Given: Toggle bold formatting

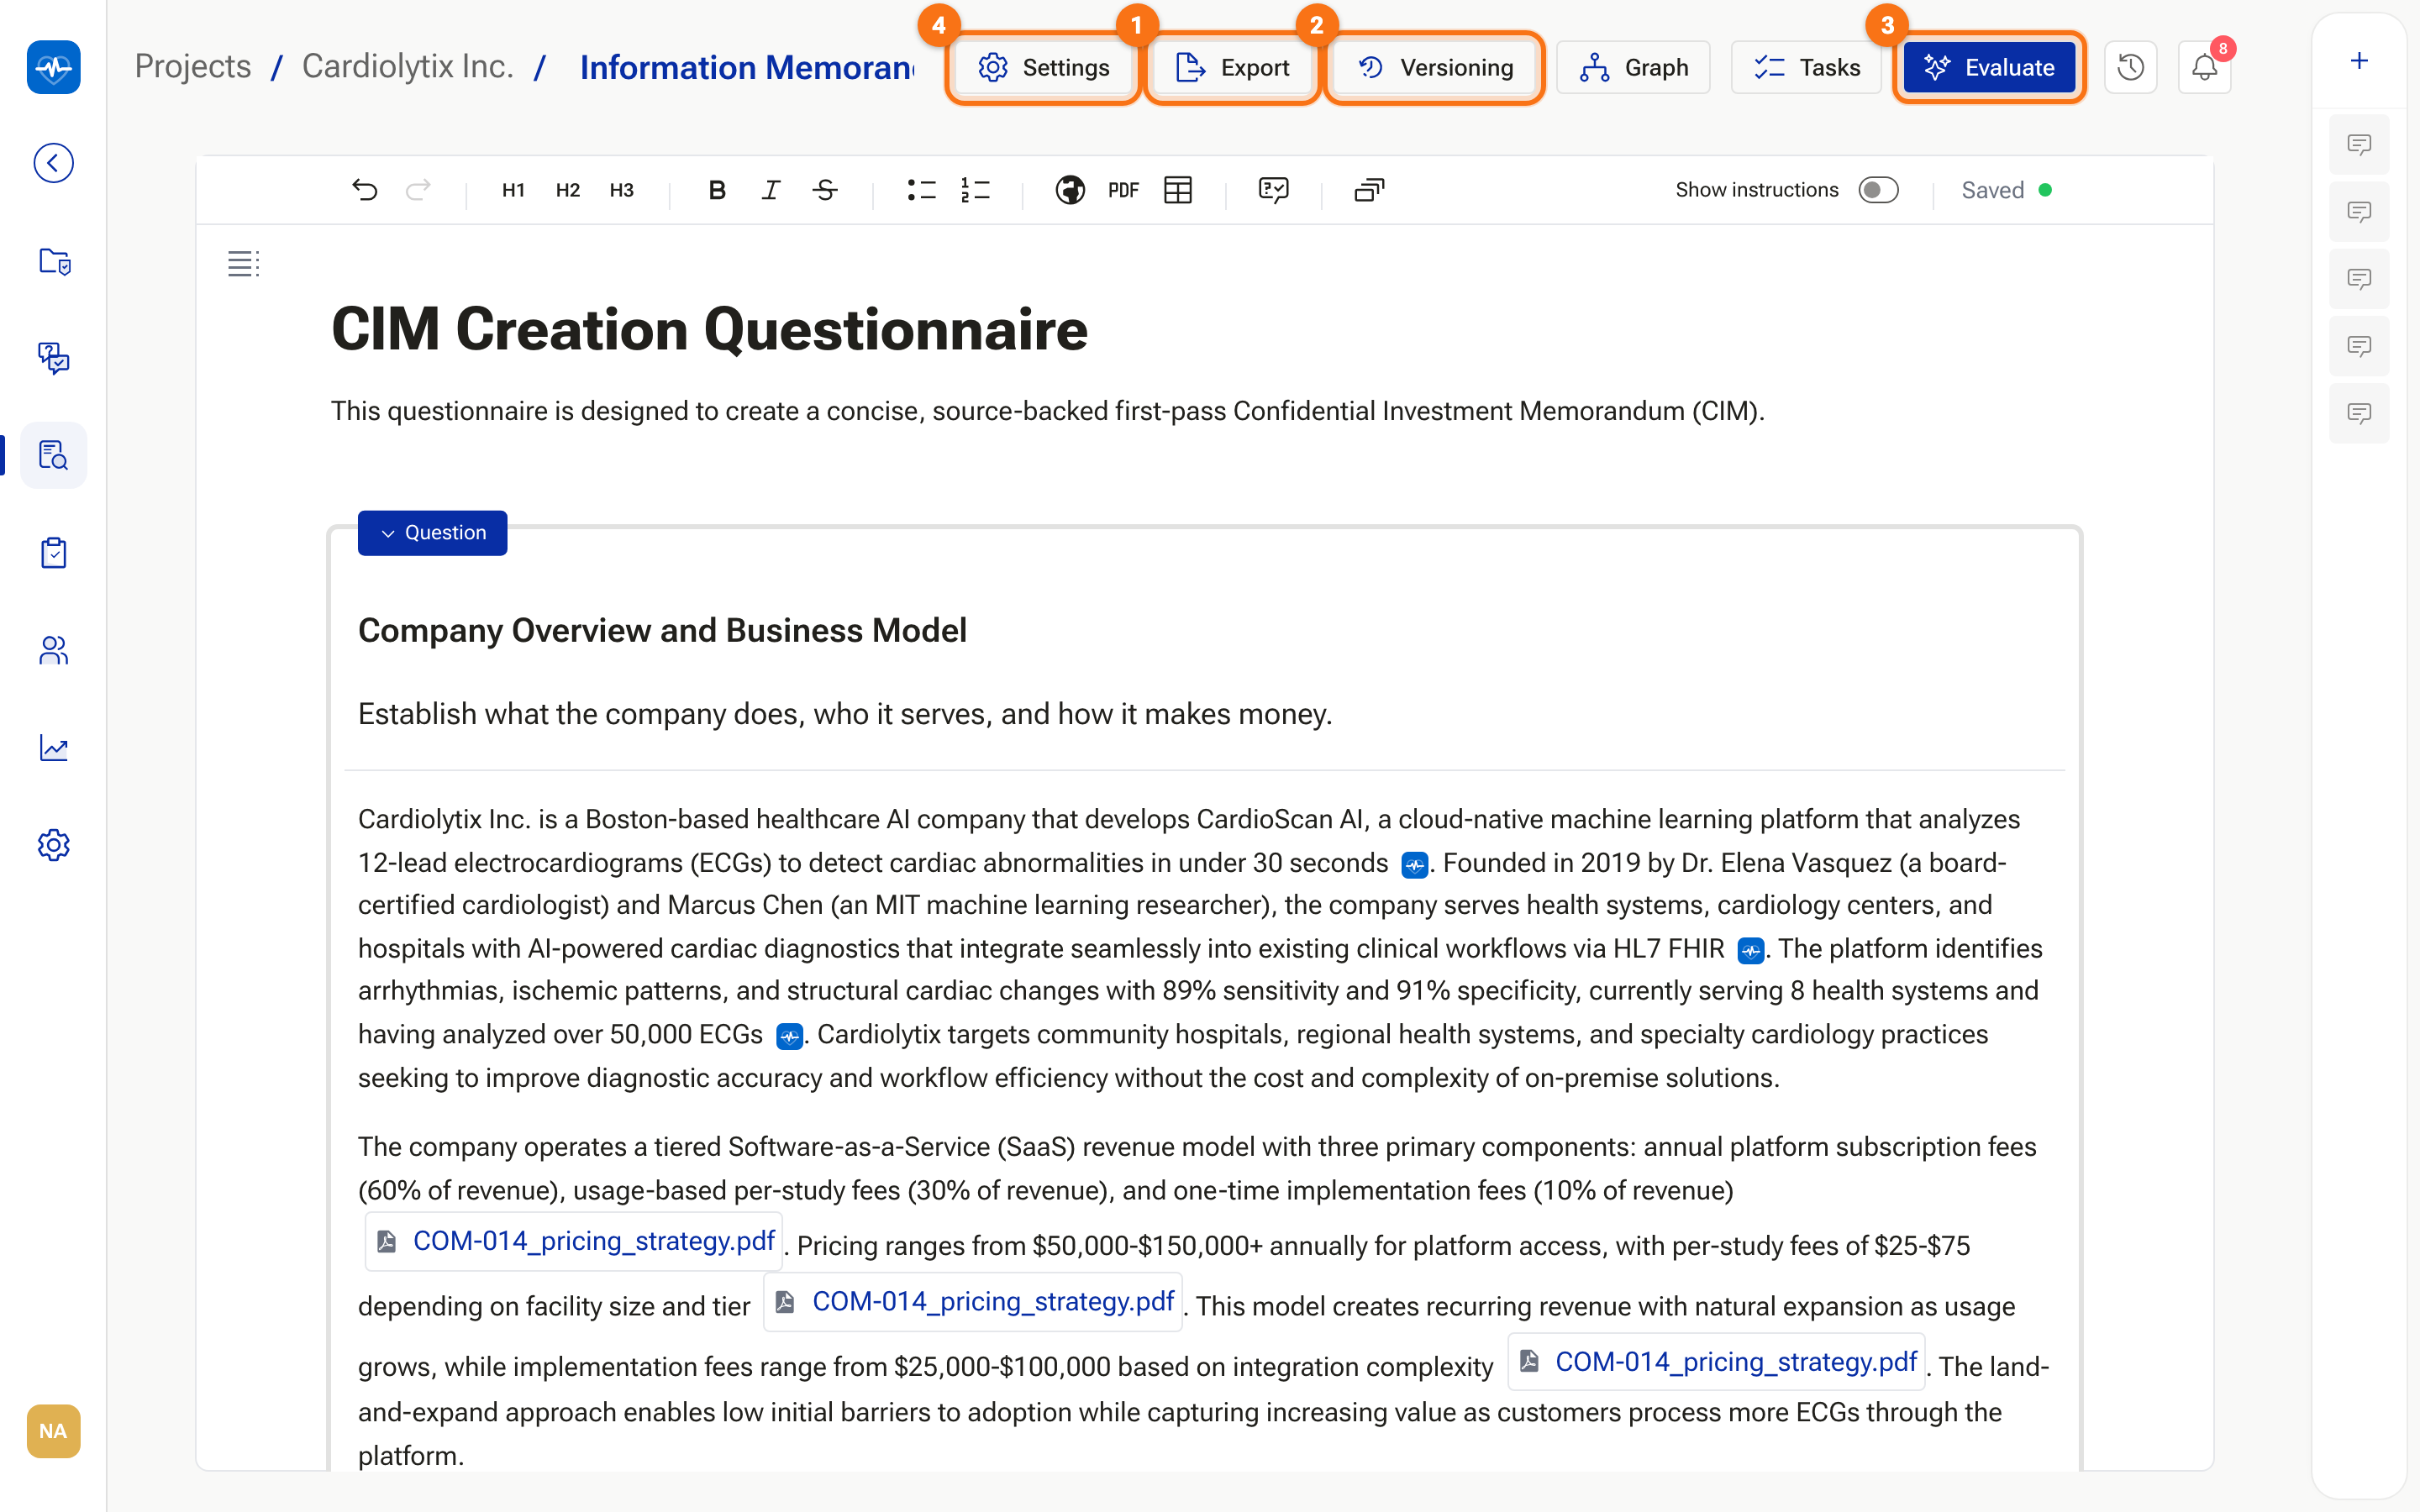Looking at the screenshot, I should [x=716, y=190].
